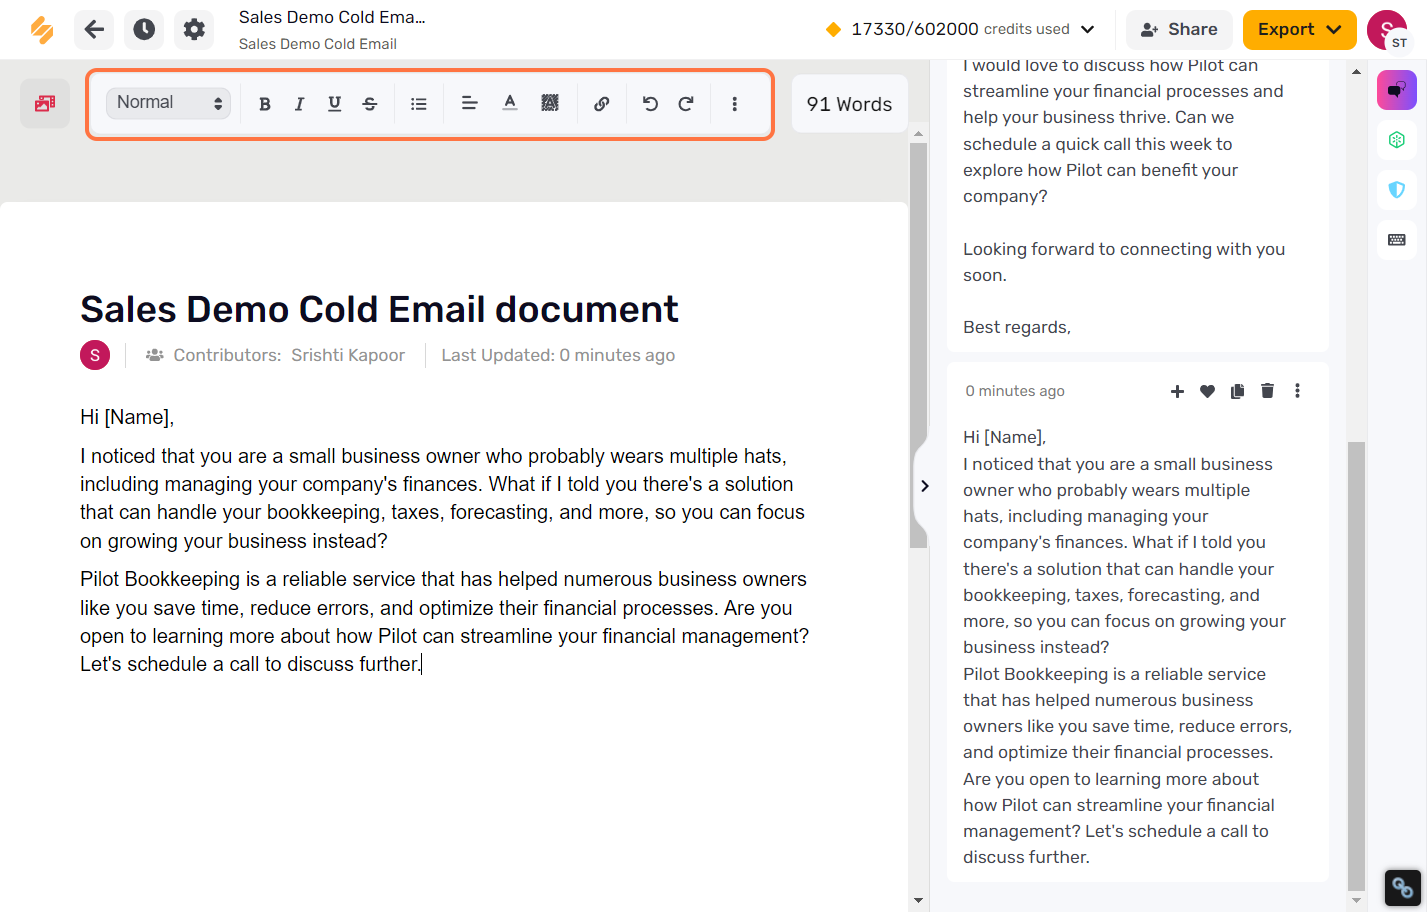Viewport: 1427px width, 912px height.
Task: Toggle italic formatting
Action: pos(299,103)
